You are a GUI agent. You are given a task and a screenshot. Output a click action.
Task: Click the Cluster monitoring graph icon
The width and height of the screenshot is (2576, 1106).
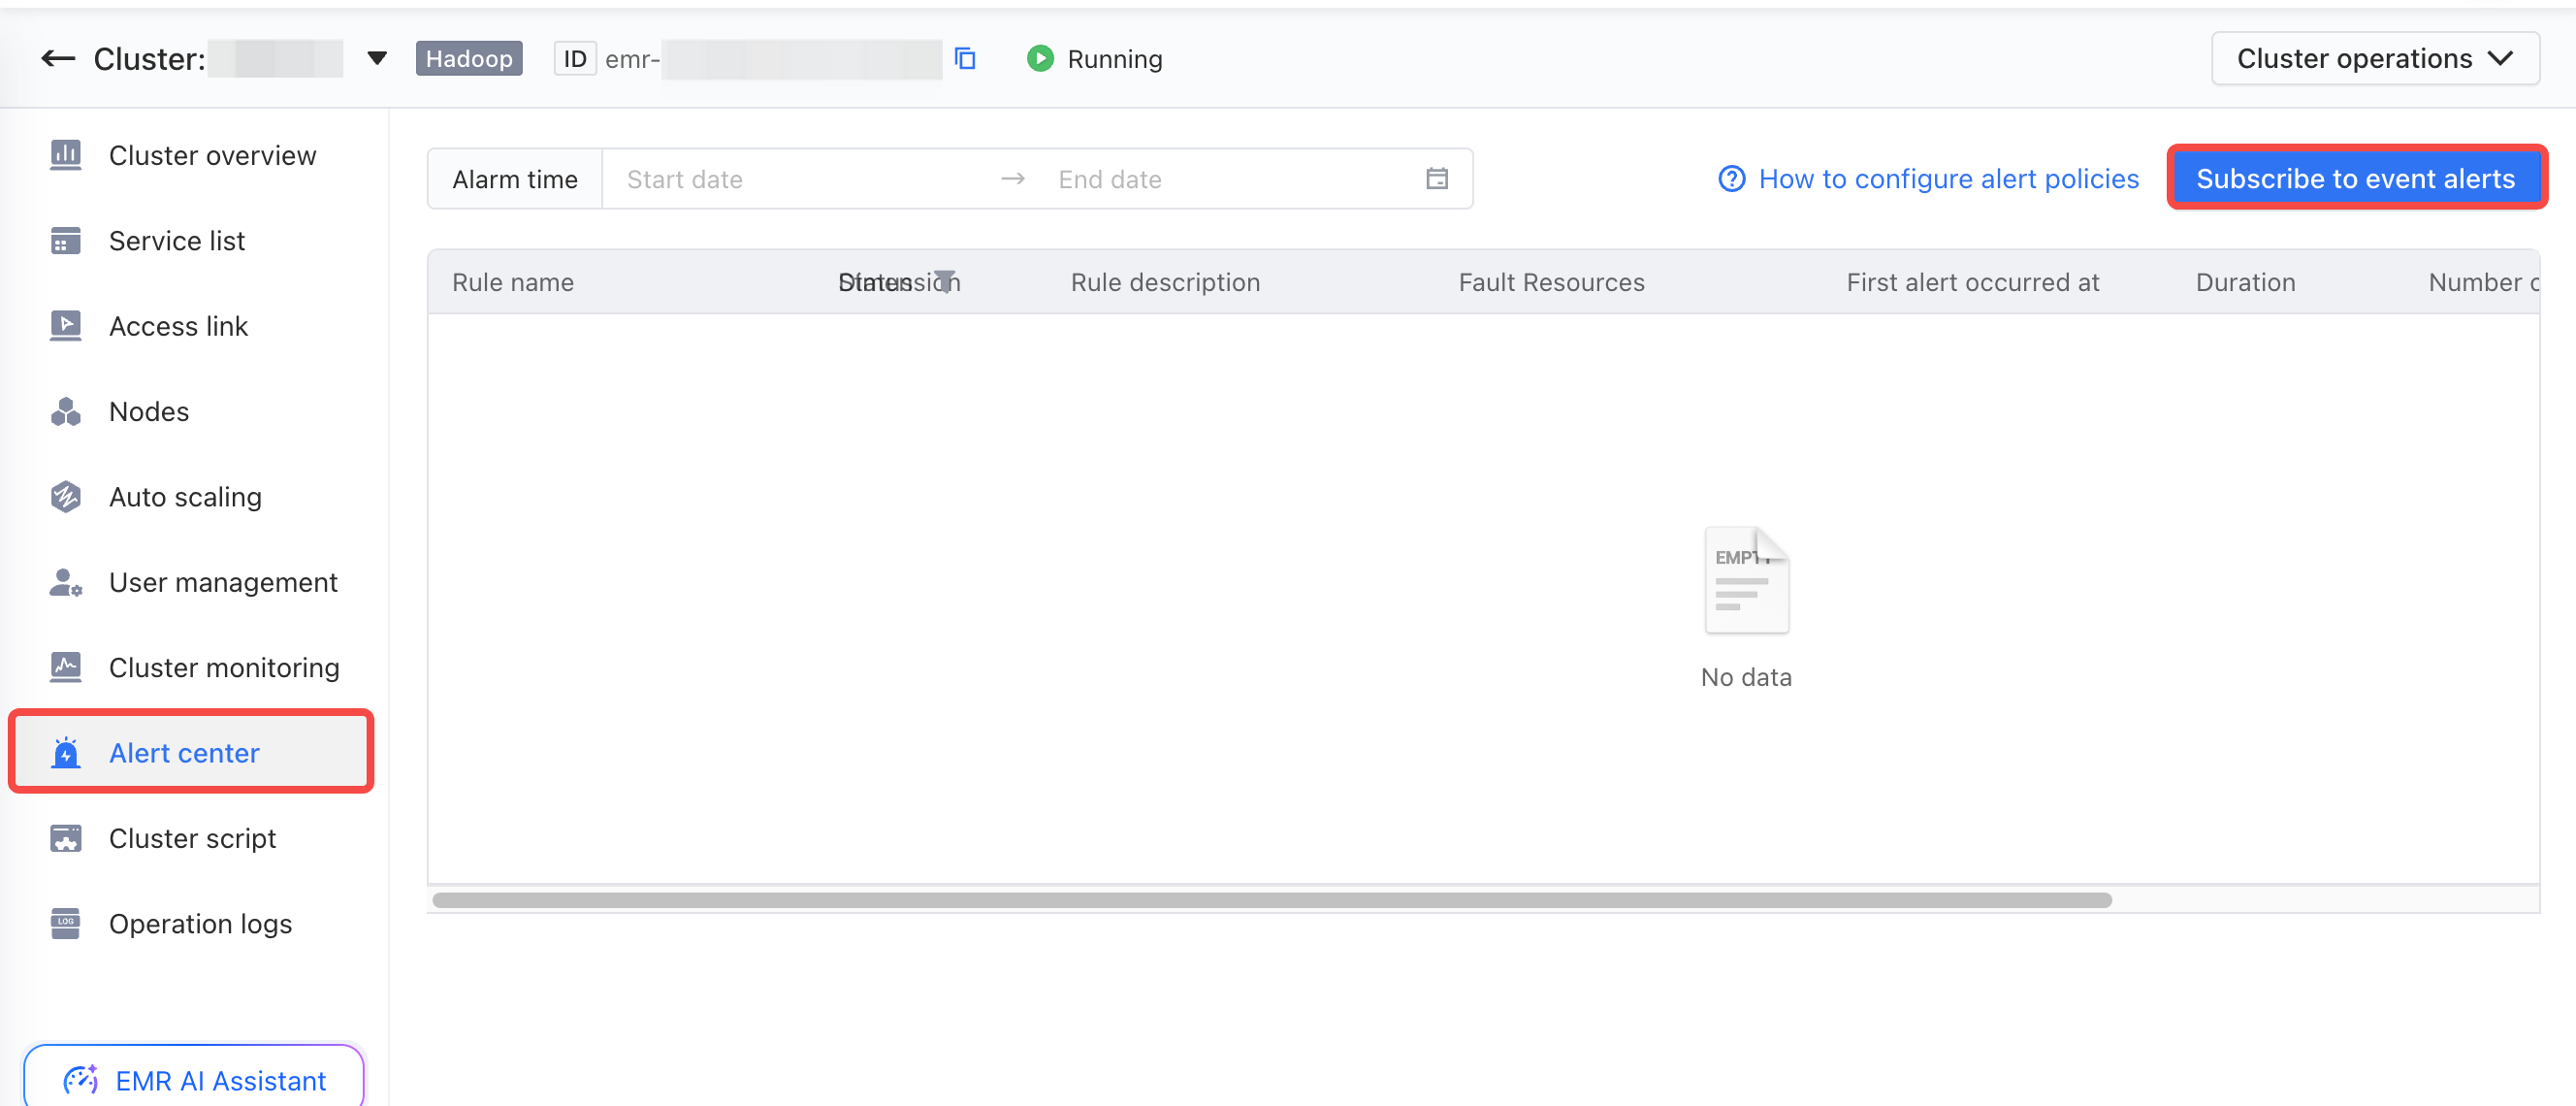click(66, 667)
